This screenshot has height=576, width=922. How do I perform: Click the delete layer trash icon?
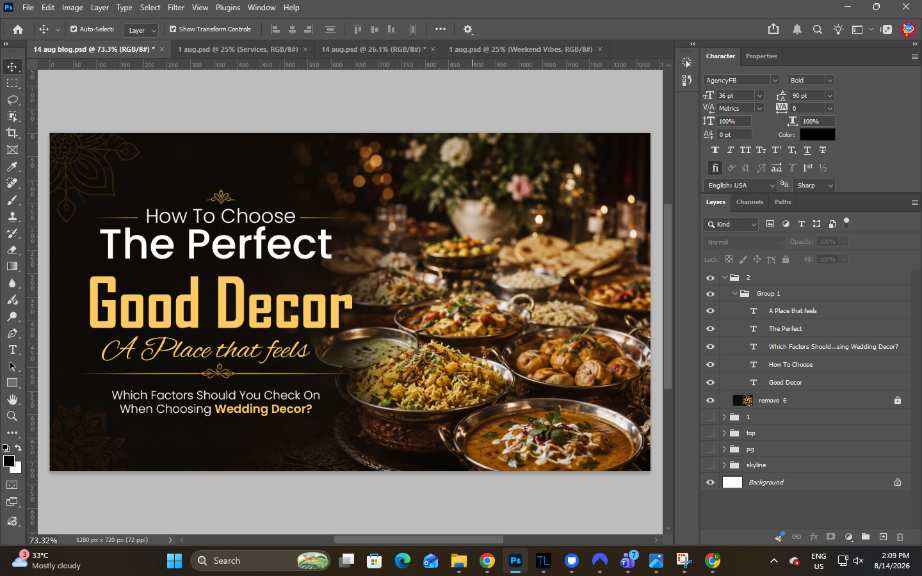(x=900, y=537)
